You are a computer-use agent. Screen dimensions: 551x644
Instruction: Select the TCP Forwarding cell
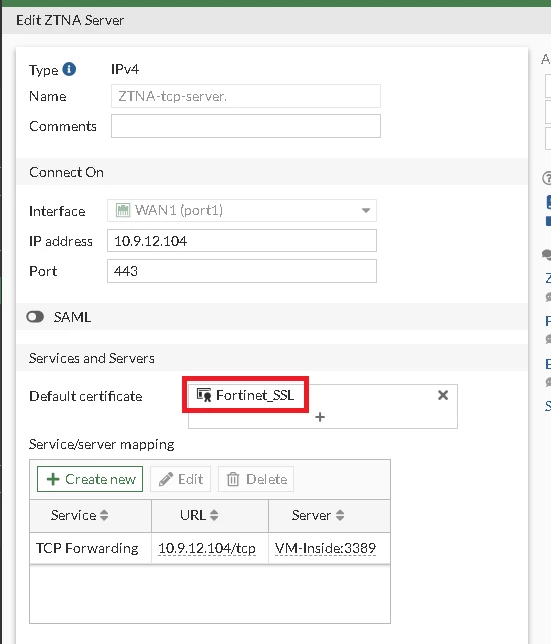[91, 548]
